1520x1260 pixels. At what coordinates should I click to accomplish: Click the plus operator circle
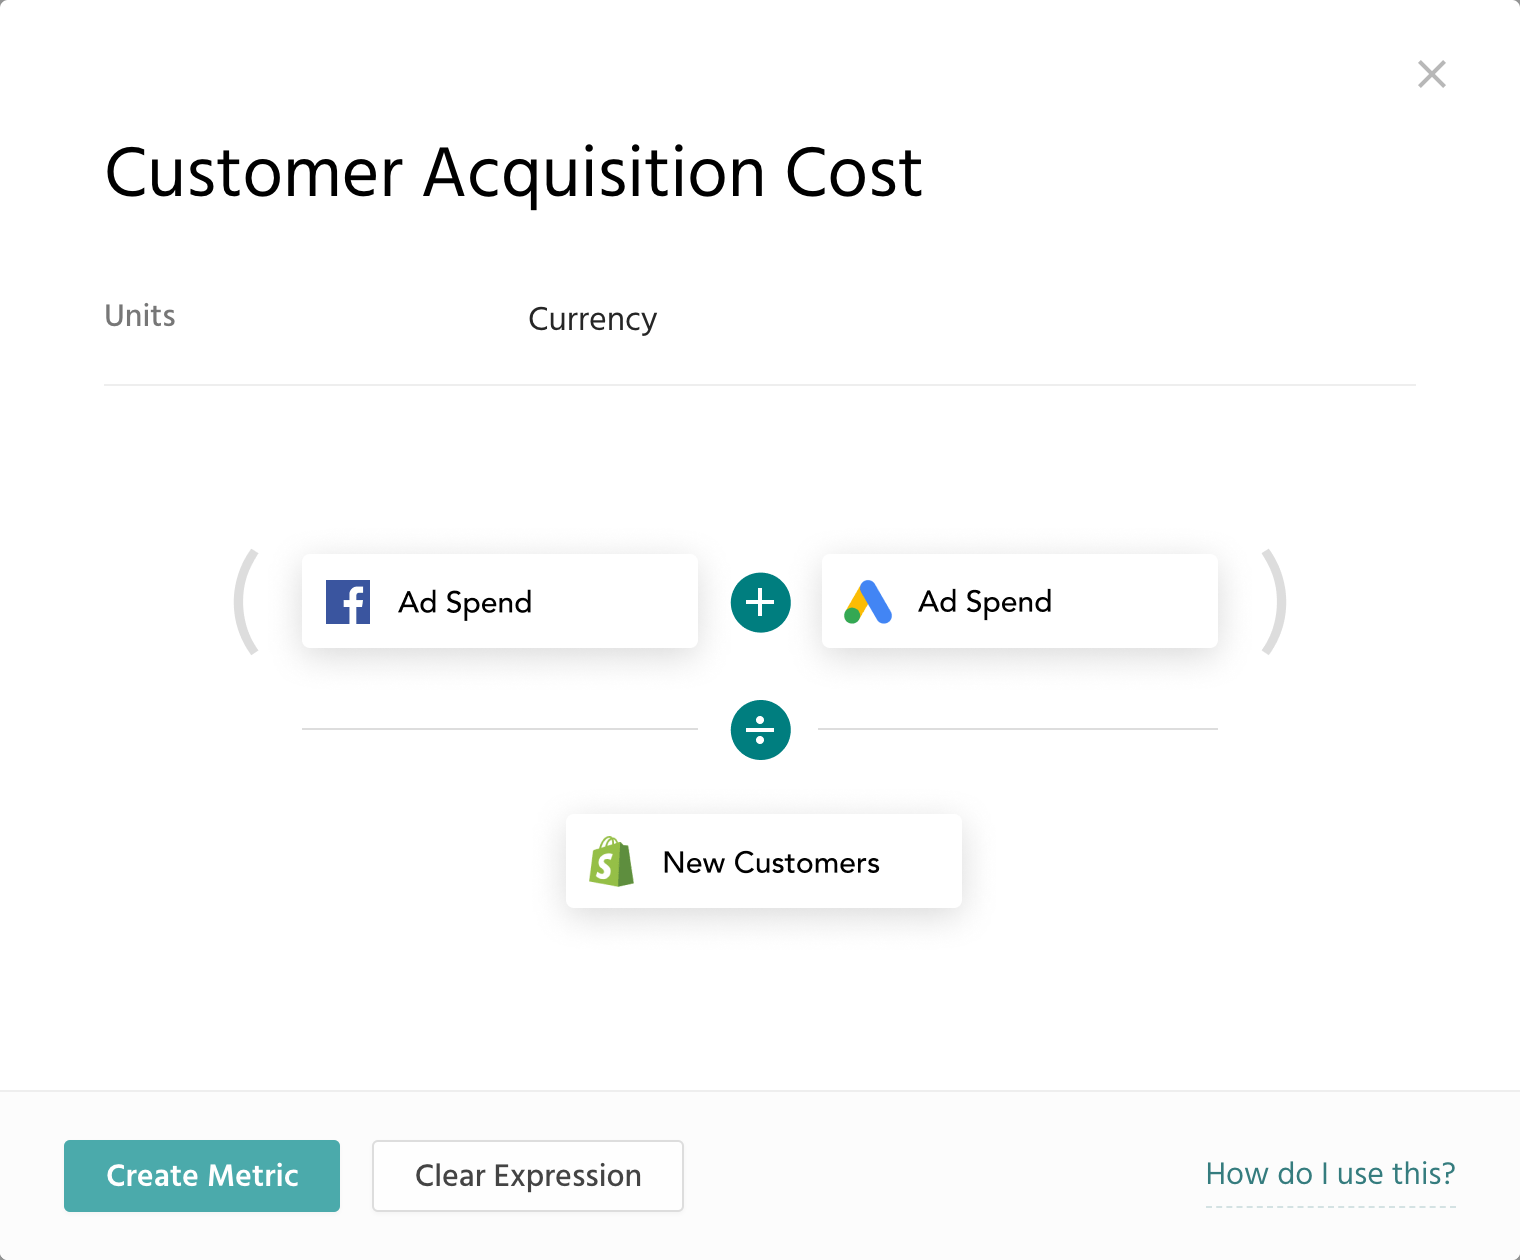761,602
